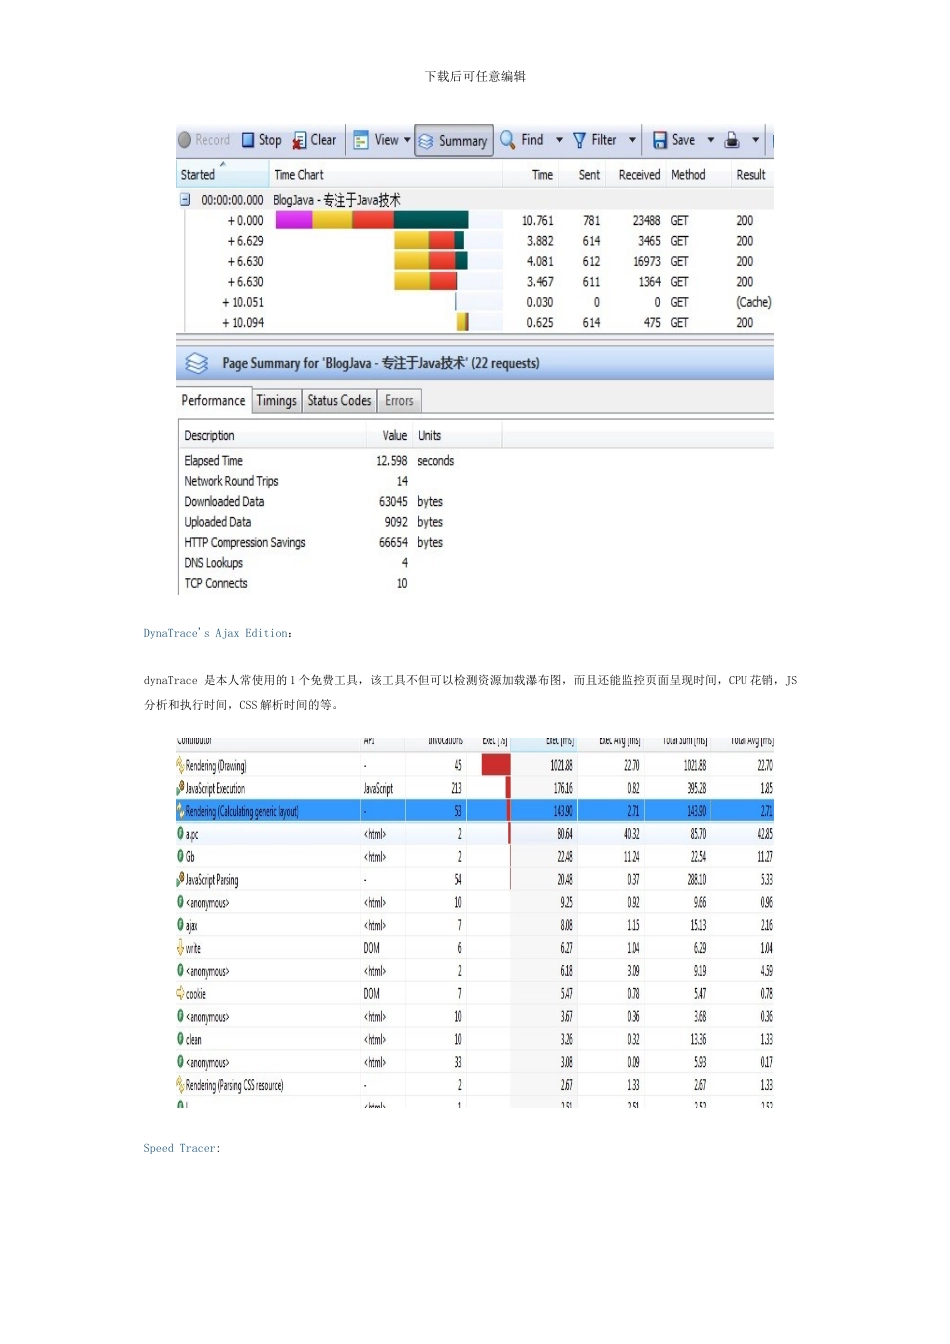Click the JavaScript Execution row icon
The height and width of the screenshot is (1344, 950).
[x=180, y=788]
